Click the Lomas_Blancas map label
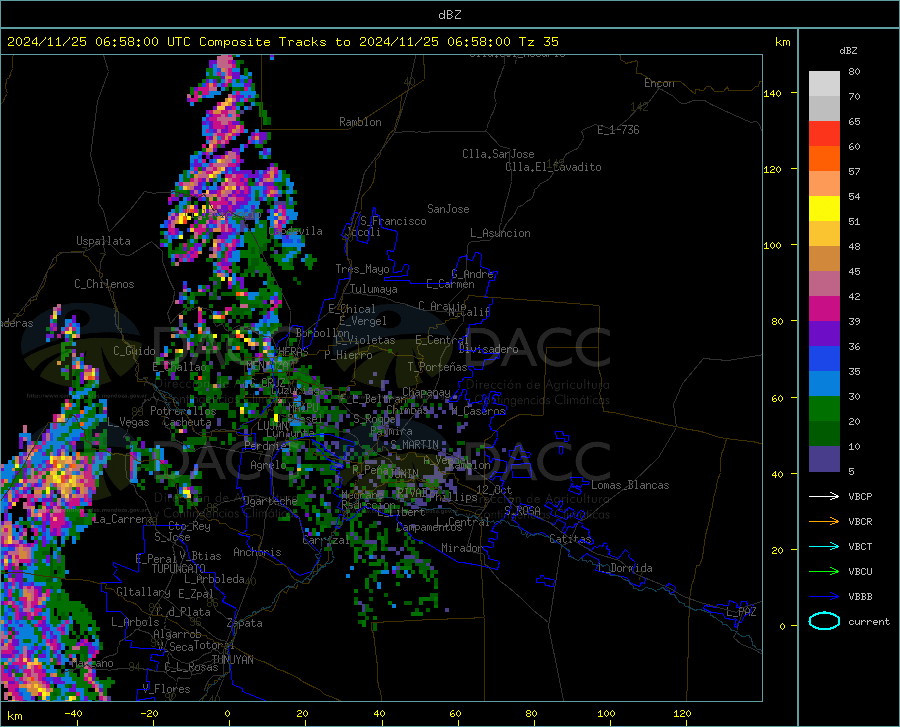 (x=630, y=485)
